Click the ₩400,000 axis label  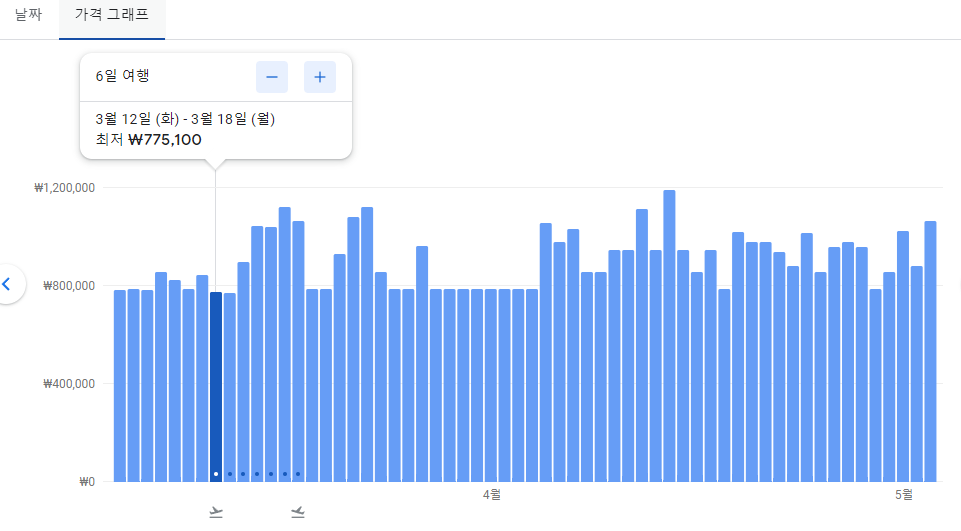pyautogui.click(x=69, y=384)
